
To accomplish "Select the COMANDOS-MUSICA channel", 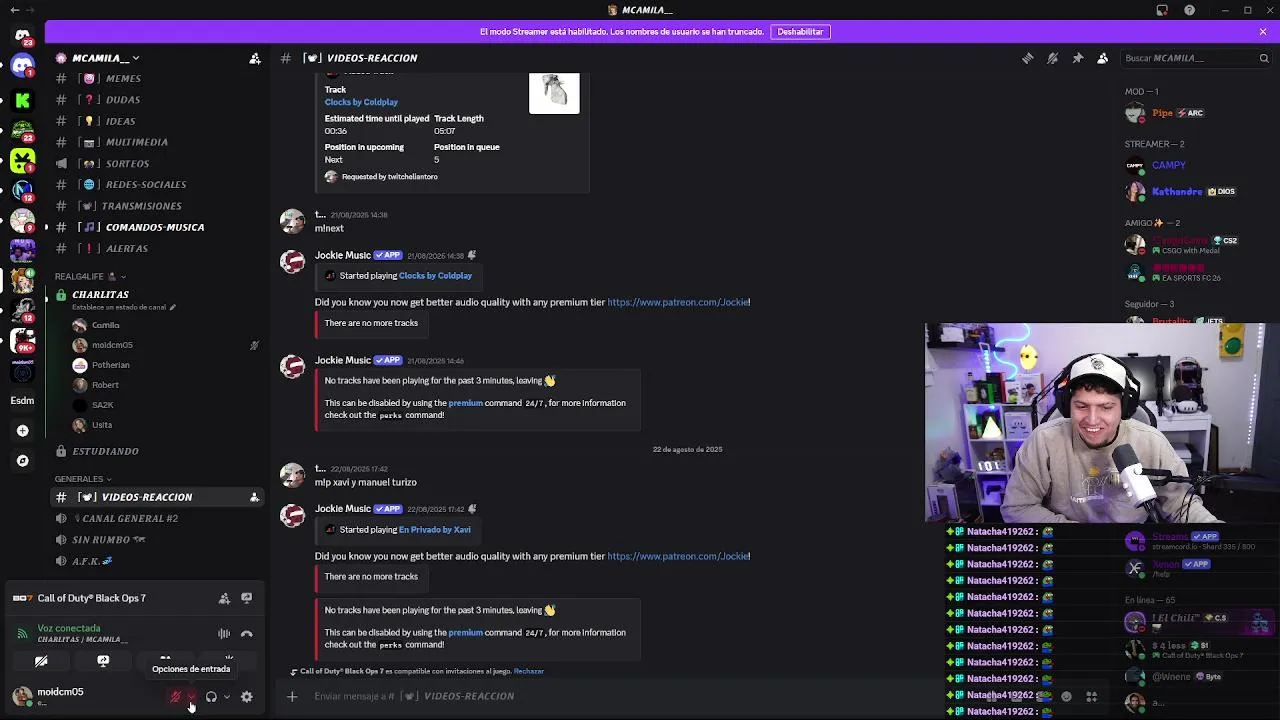I will [155, 227].
